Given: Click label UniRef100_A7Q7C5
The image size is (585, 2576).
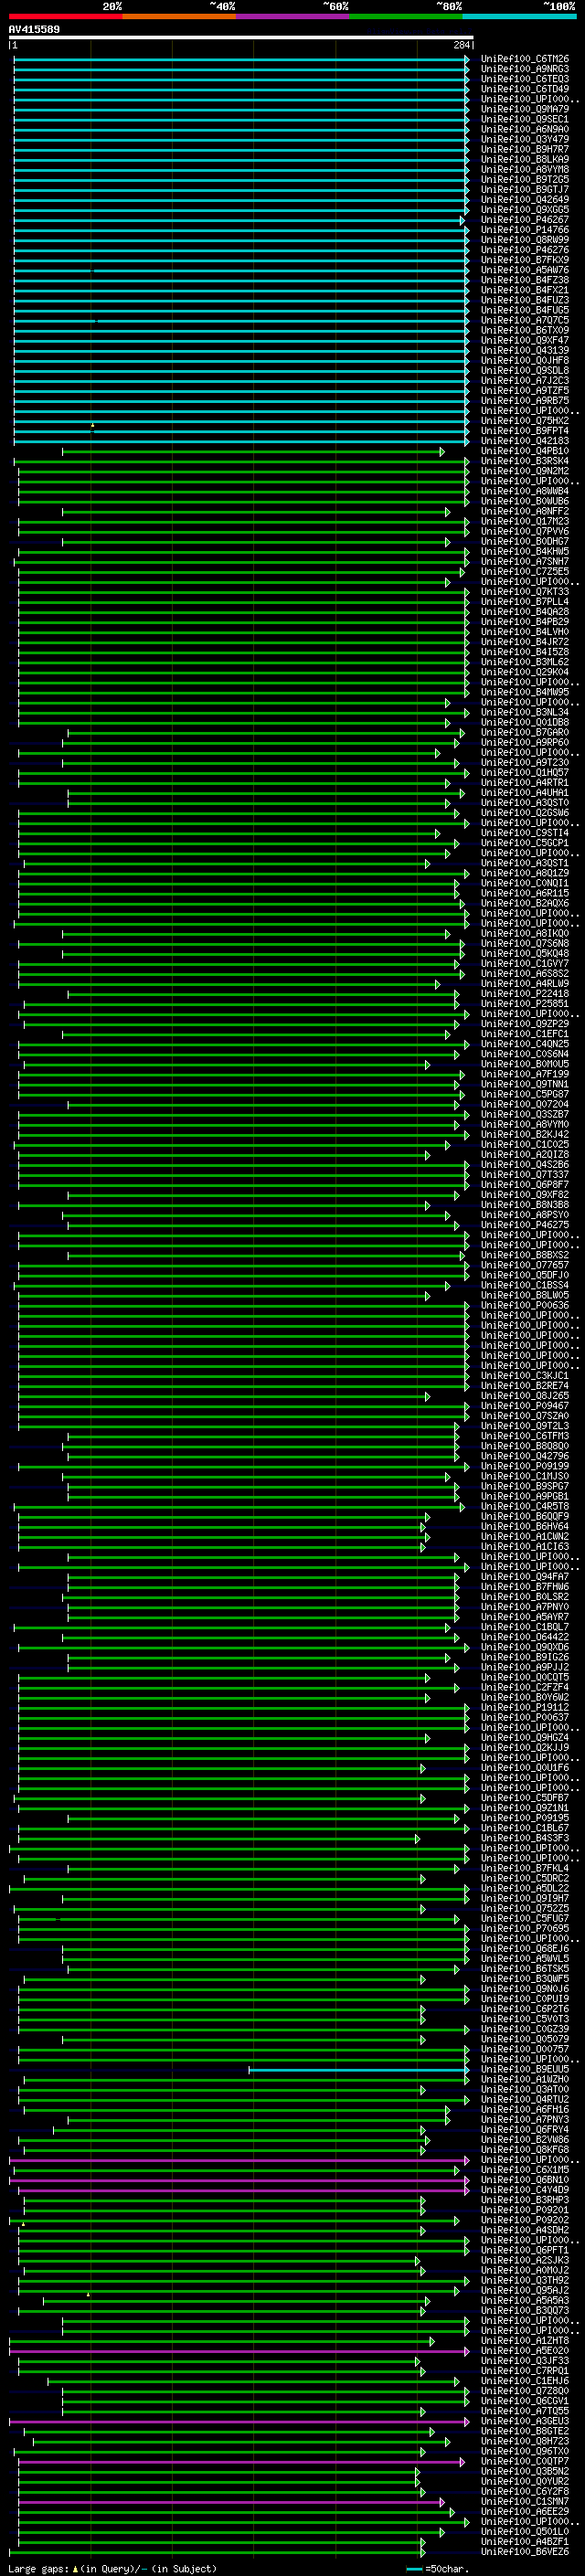Looking at the screenshot, I should (525, 320).
